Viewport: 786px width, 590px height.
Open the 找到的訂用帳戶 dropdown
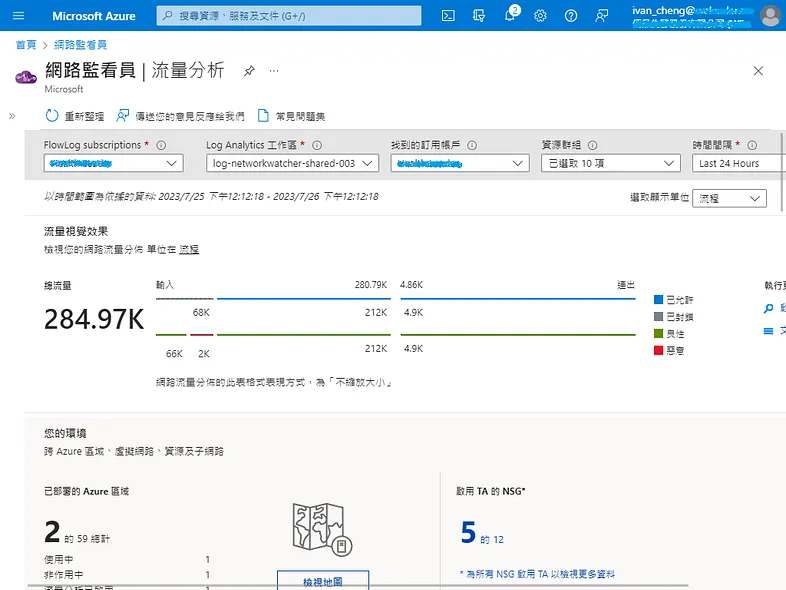[460, 163]
